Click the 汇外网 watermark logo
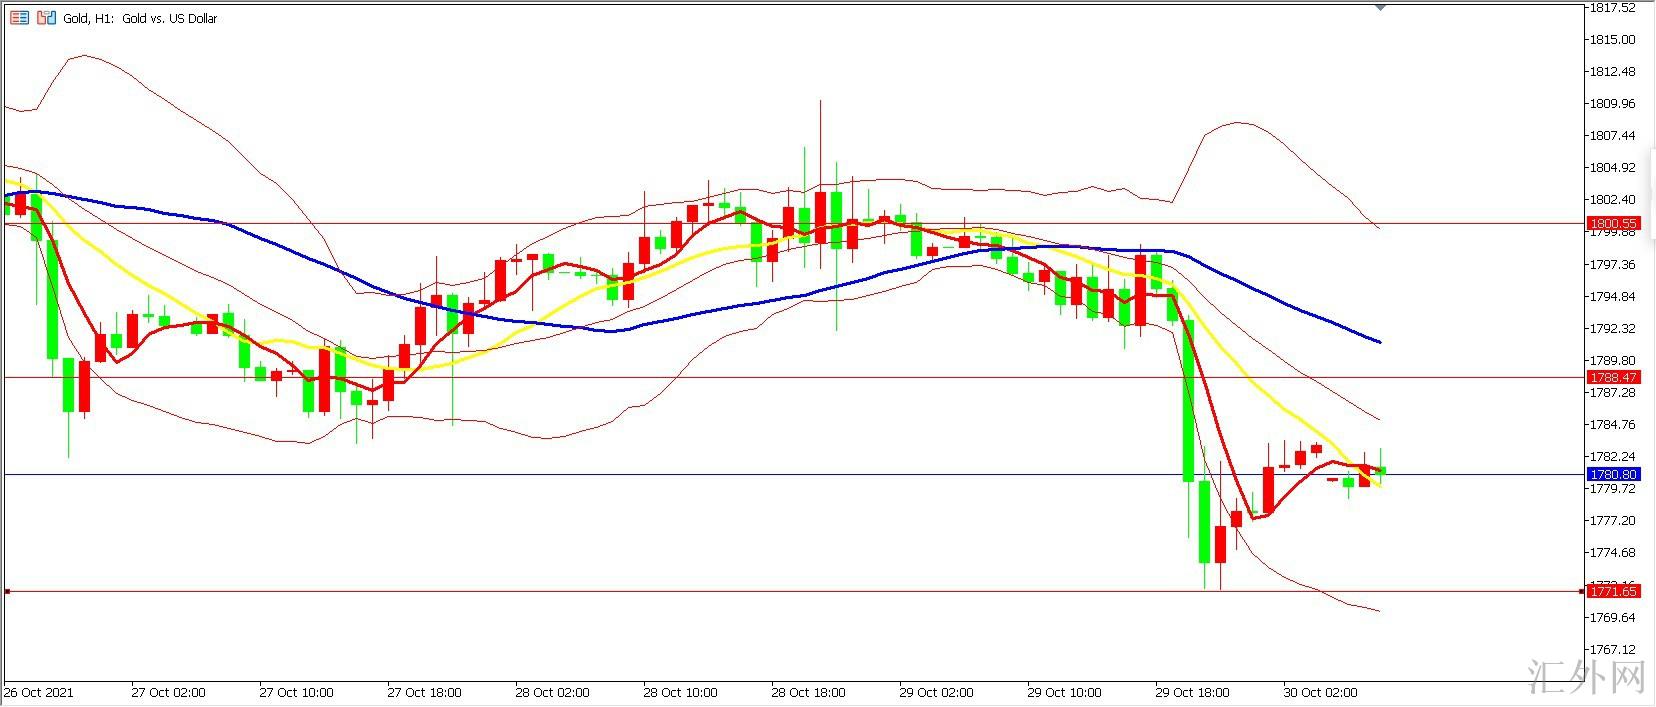 pyautogui.click(x=1588, y=677)
